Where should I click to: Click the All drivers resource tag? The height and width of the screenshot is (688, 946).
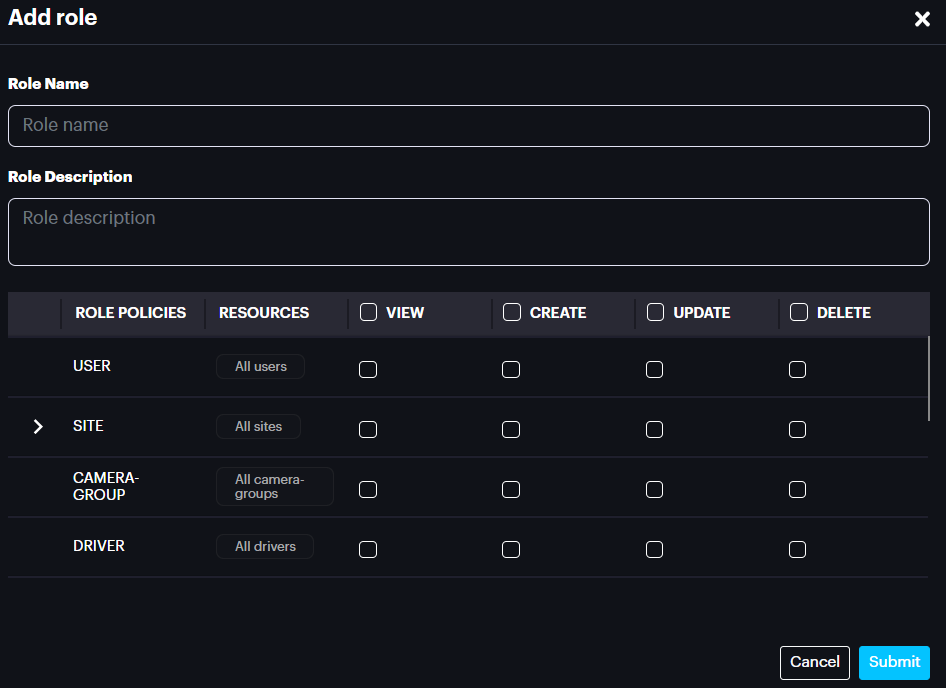265,547
